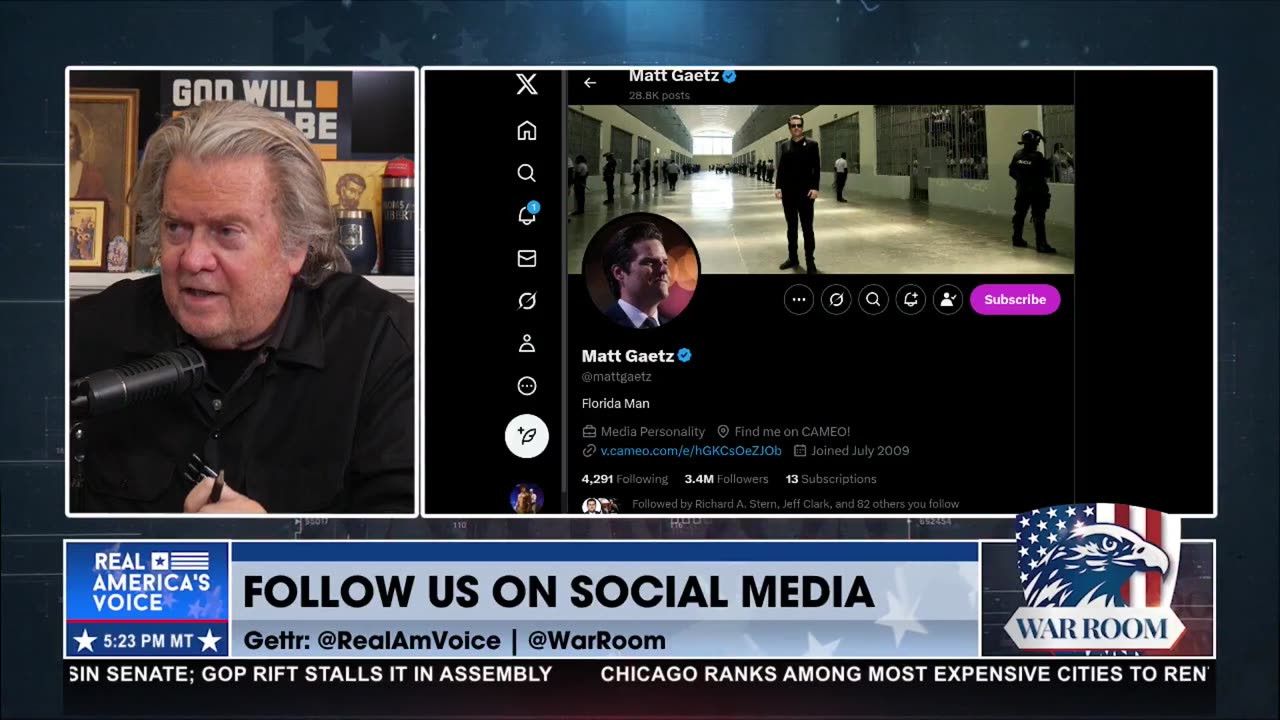The width and height of the screenshot is (1280, 720).
Task: Open the 3.4M Followers list
Action: [726, 479]
